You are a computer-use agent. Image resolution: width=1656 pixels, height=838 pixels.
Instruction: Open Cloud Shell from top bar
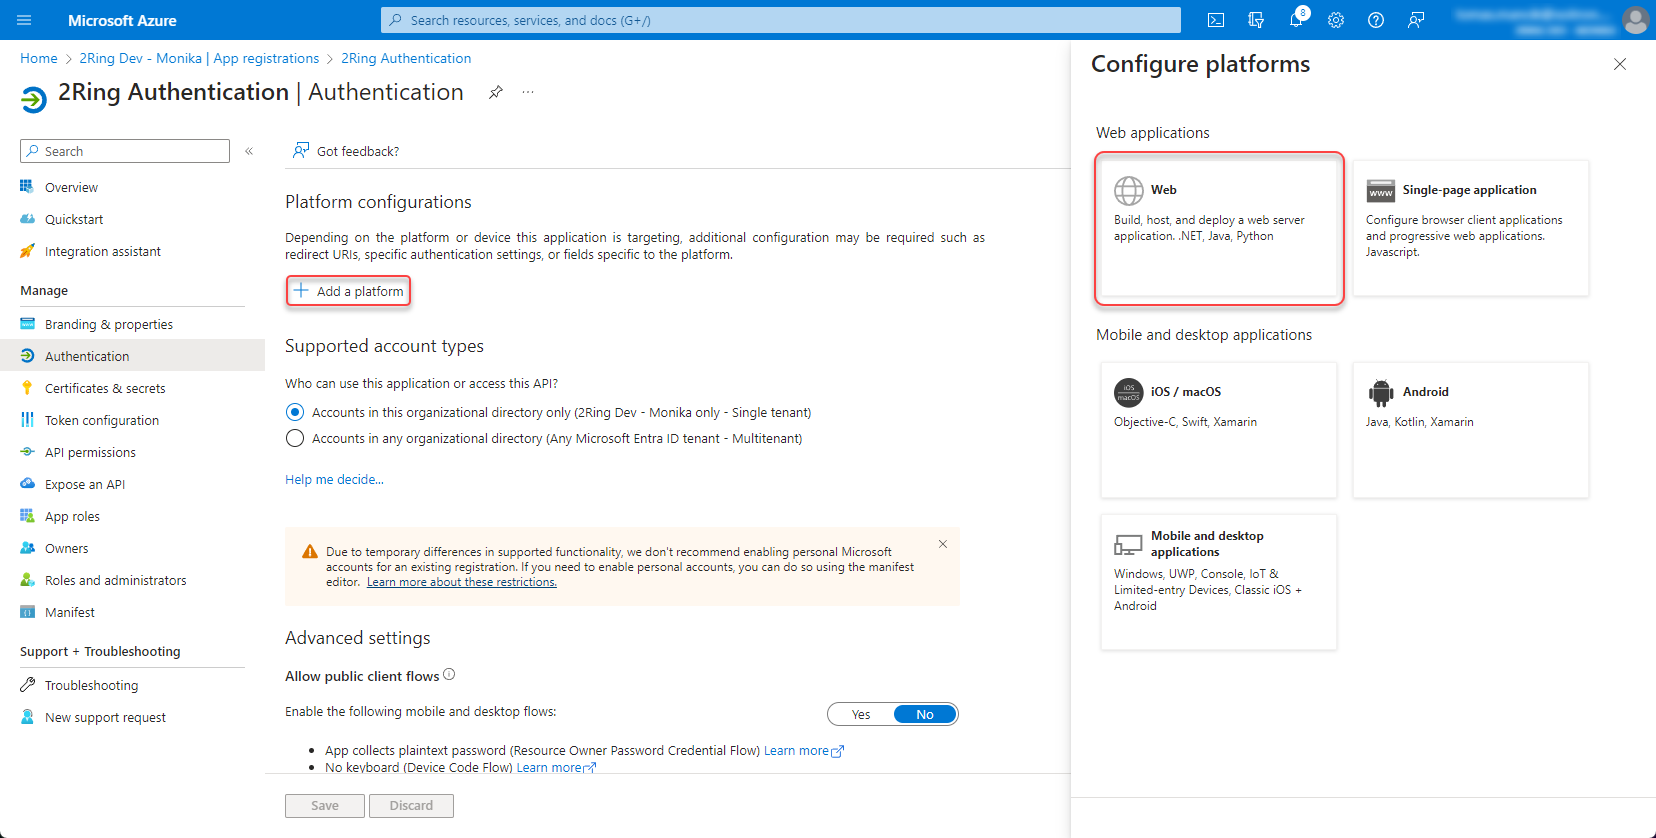[x=1216, y=20]
